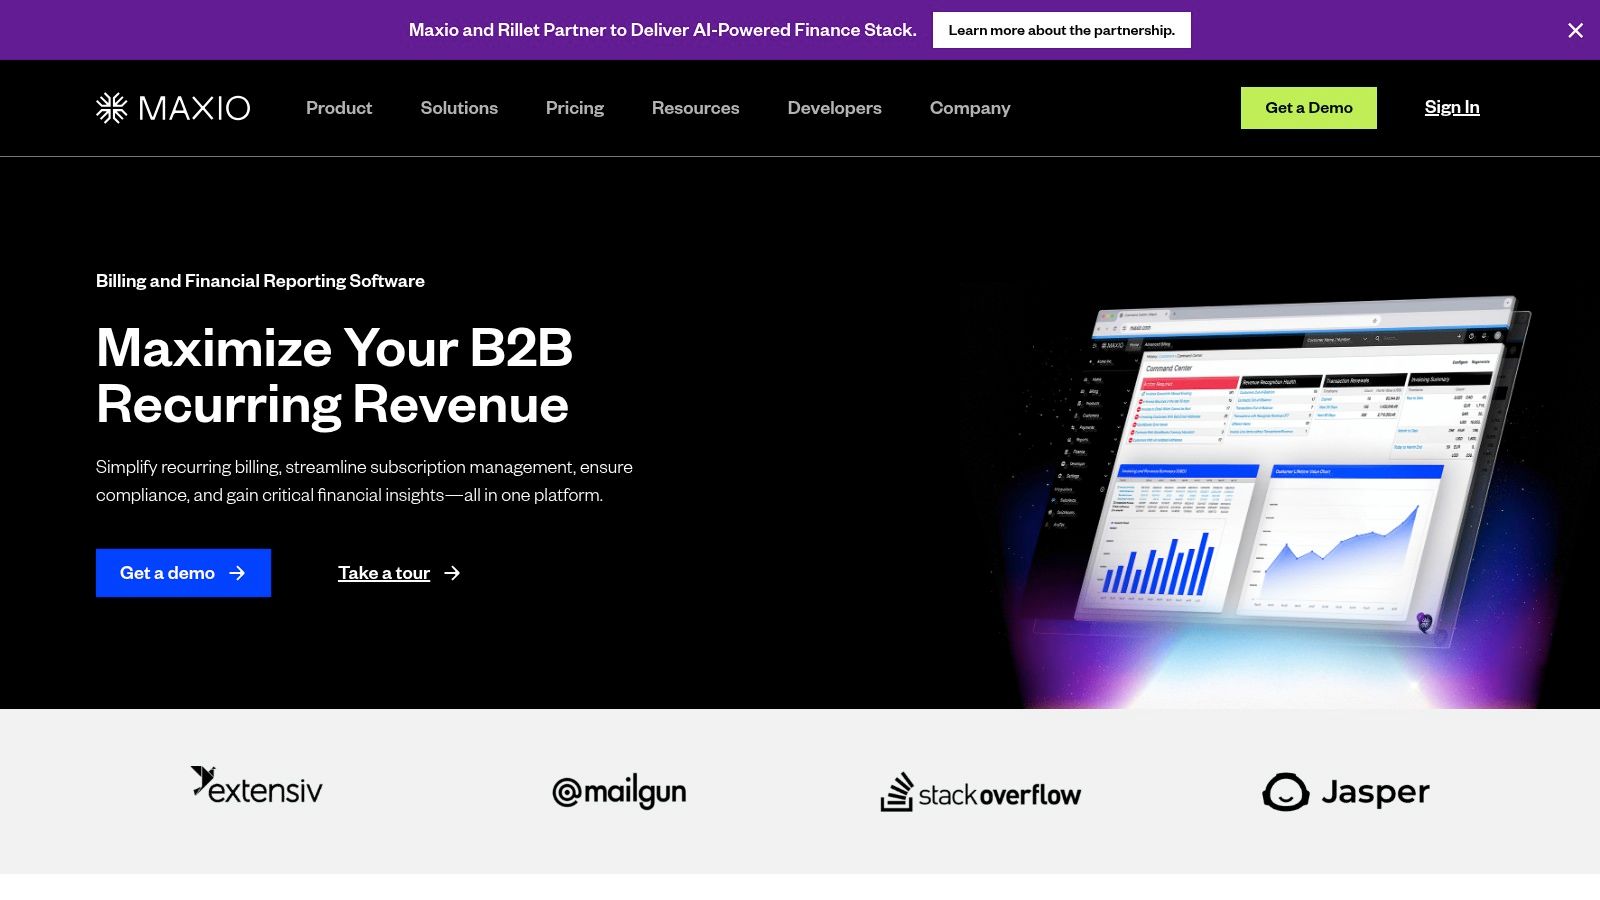
Task: Click the Jasper customer logo
Action: click(1345, 792)
